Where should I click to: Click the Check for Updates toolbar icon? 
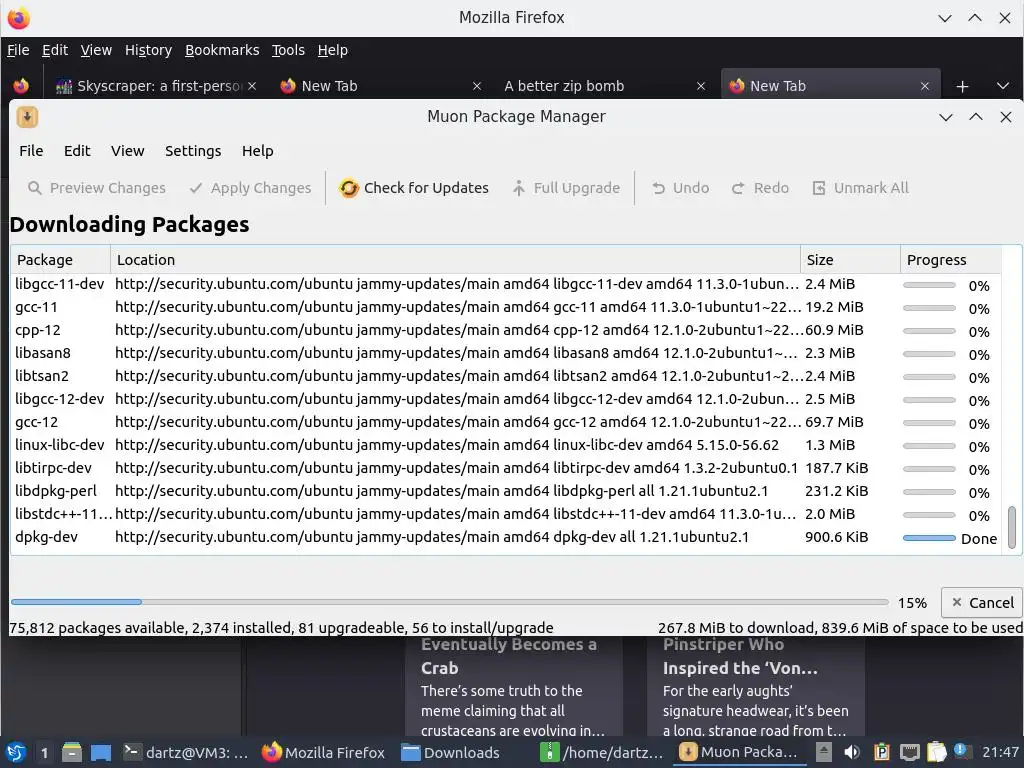349,188
